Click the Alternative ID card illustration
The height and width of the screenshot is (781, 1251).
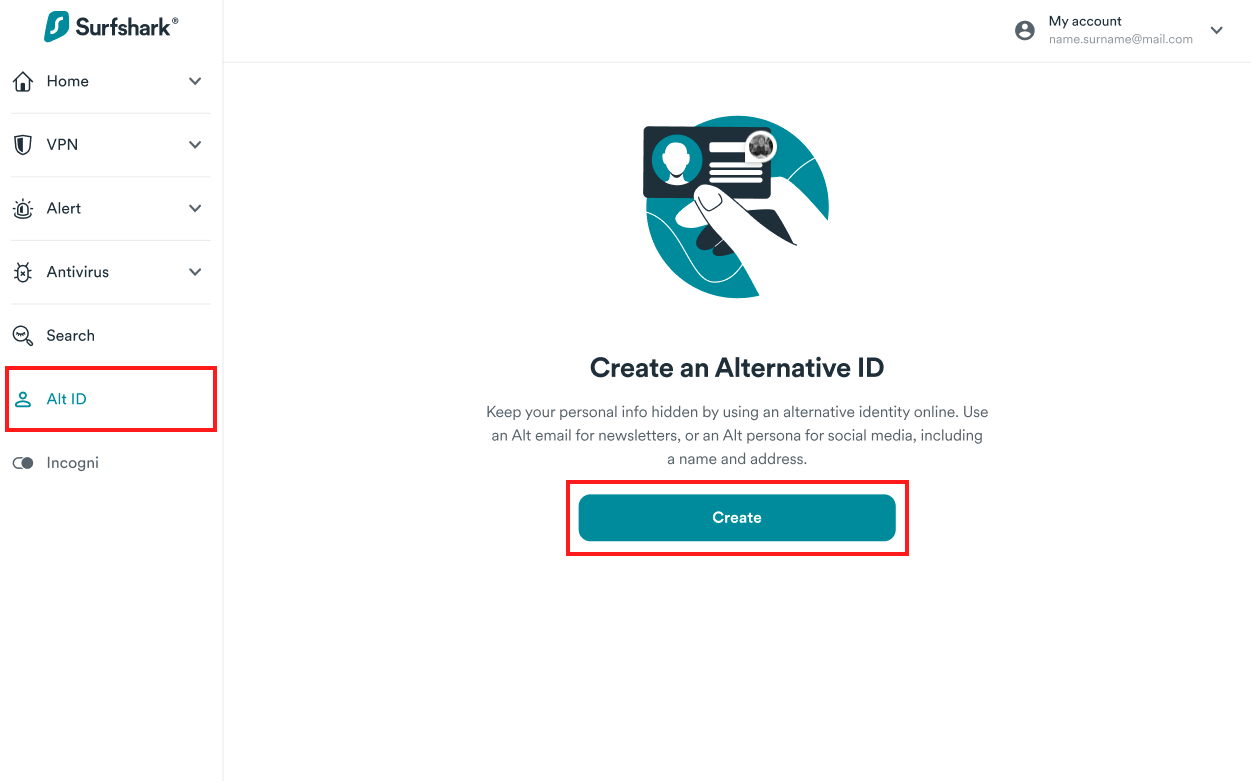pos(737,206)
